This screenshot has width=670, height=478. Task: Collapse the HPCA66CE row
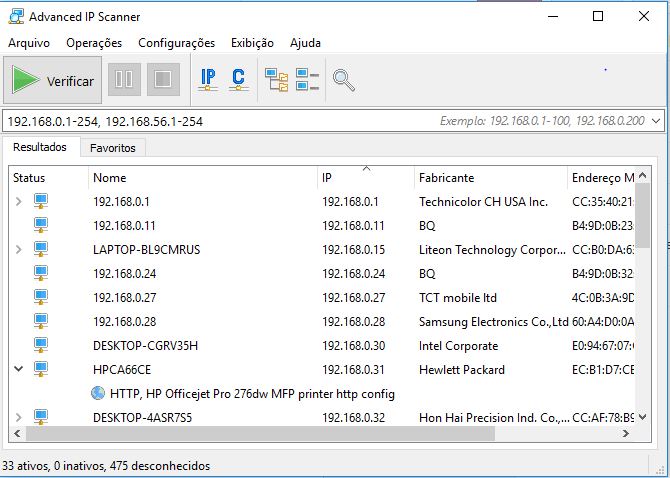pyautogui.click(x=18, y=369)
